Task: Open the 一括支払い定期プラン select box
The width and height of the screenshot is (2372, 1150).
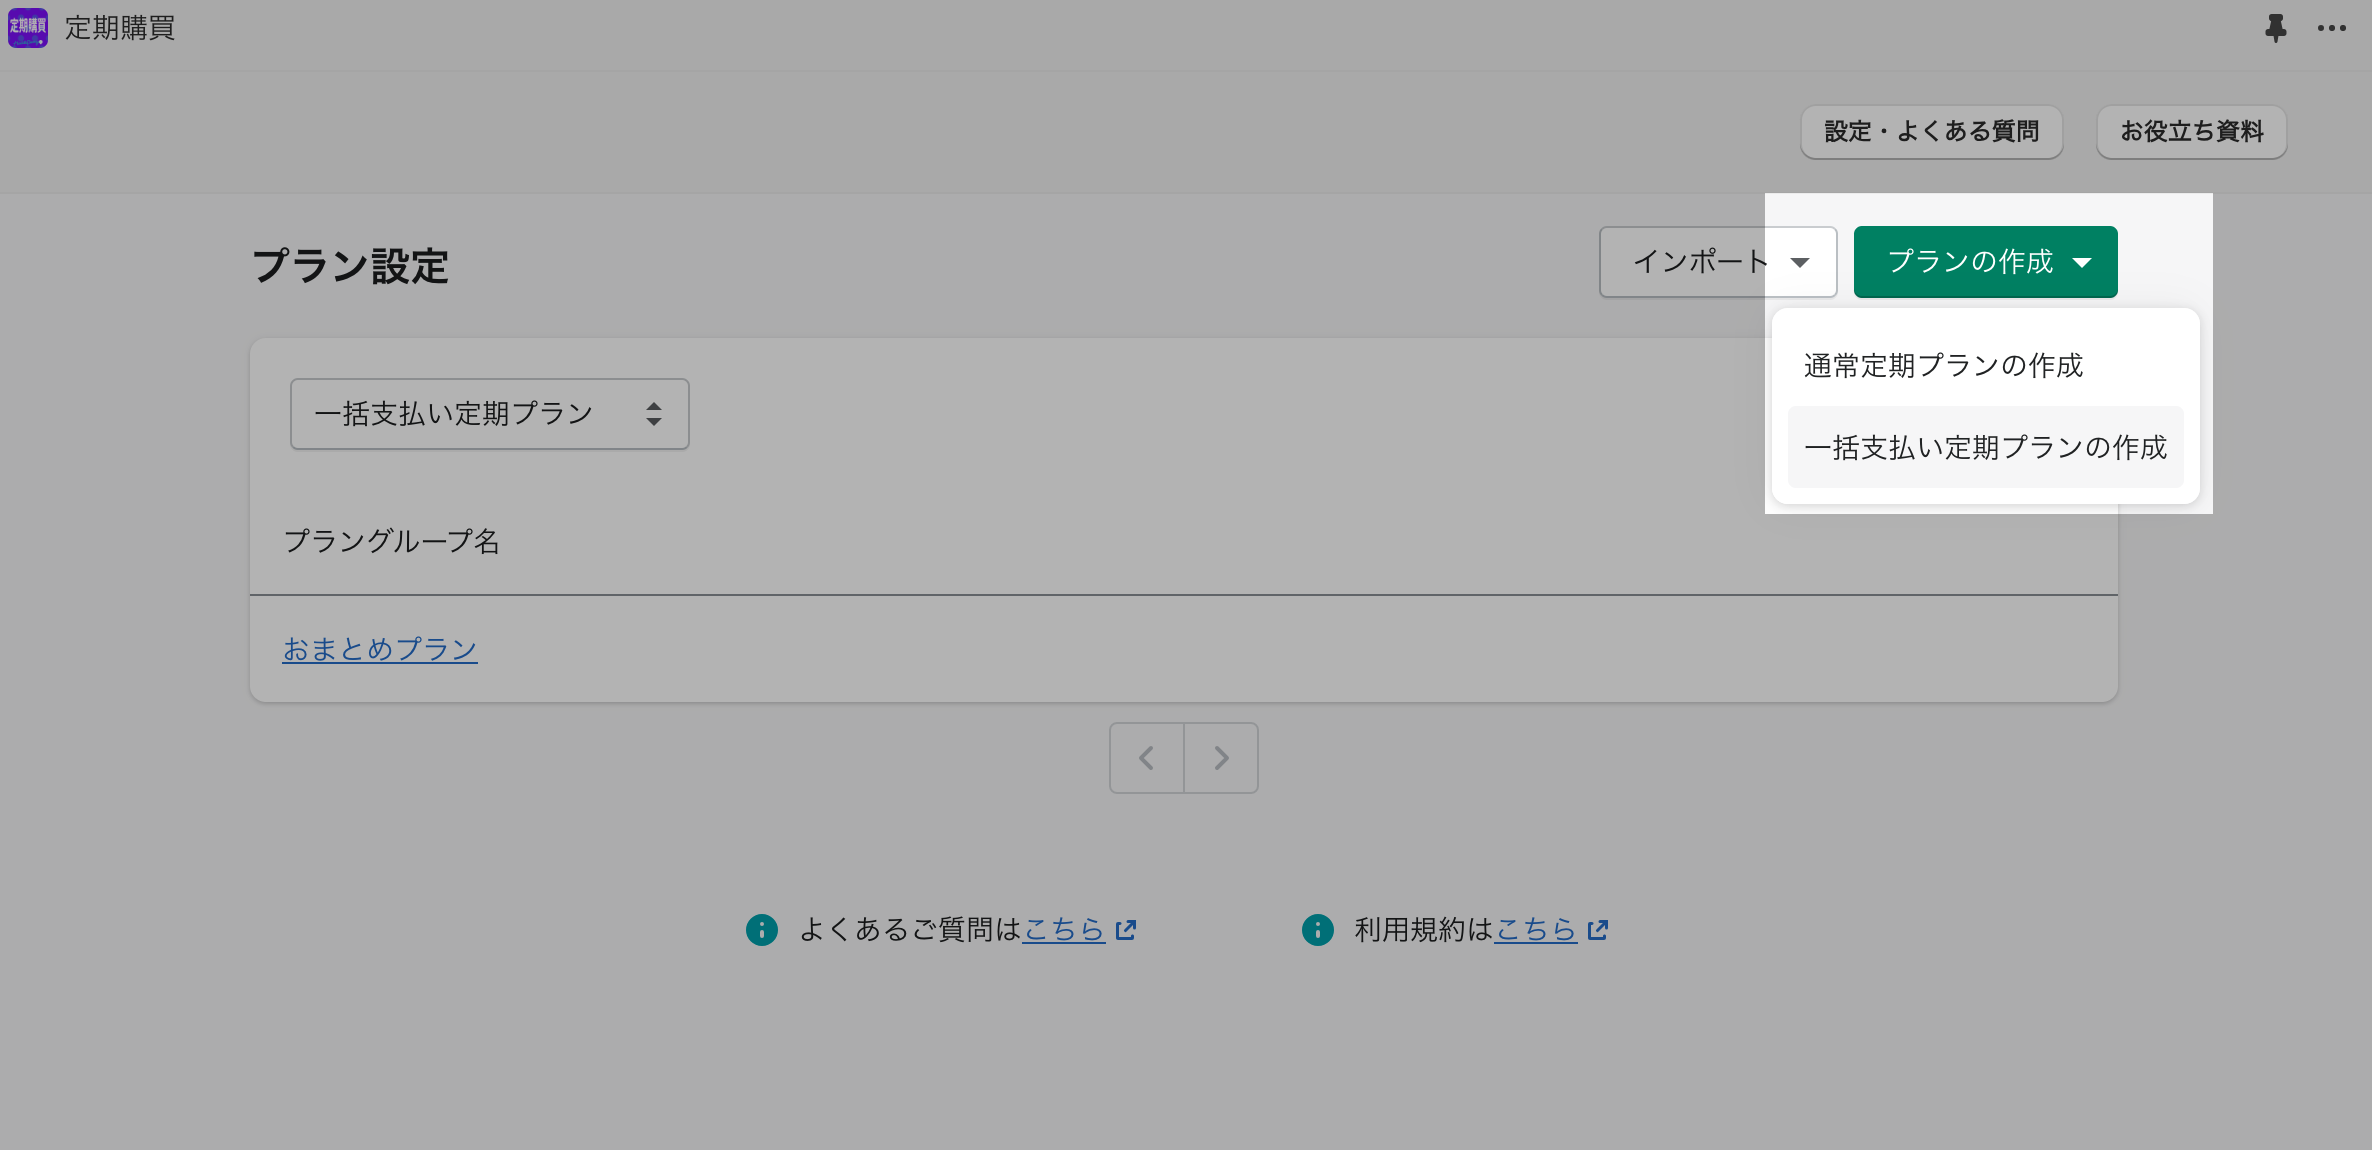Action: [489, 414]
